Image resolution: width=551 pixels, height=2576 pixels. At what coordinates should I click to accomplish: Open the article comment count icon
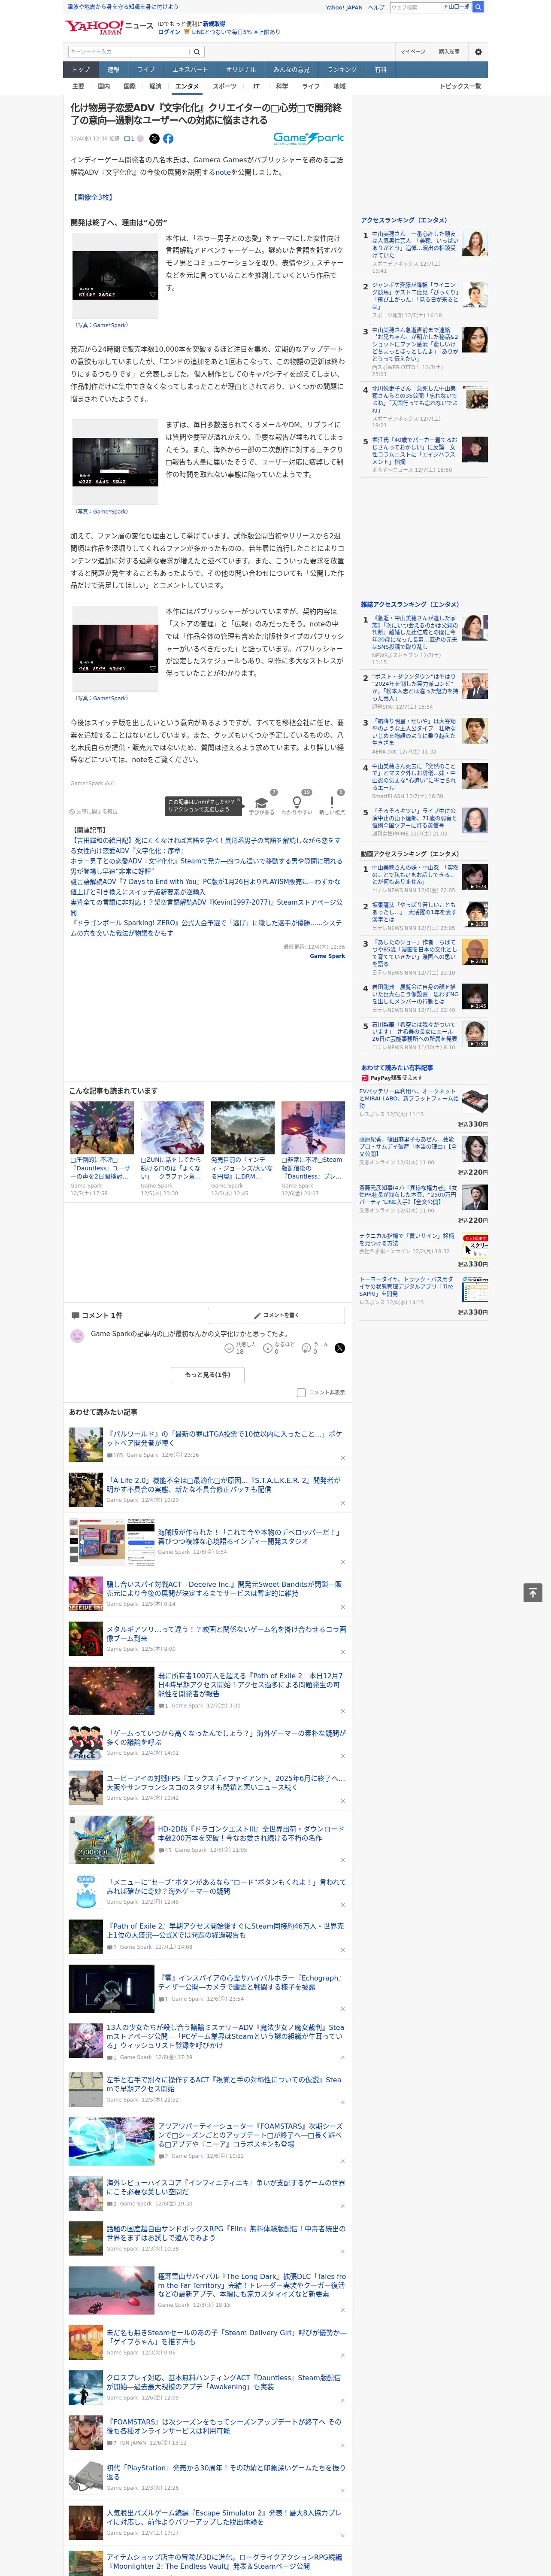pyautogui.click(x=129, y=139)
